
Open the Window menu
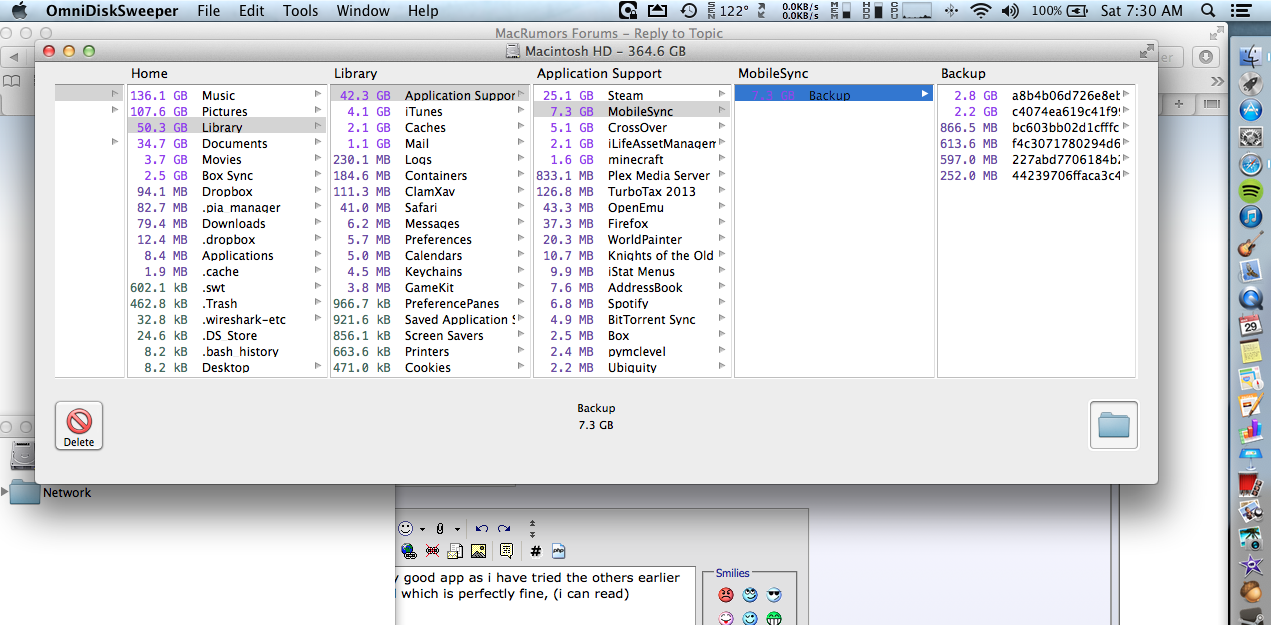pos(363,11)
